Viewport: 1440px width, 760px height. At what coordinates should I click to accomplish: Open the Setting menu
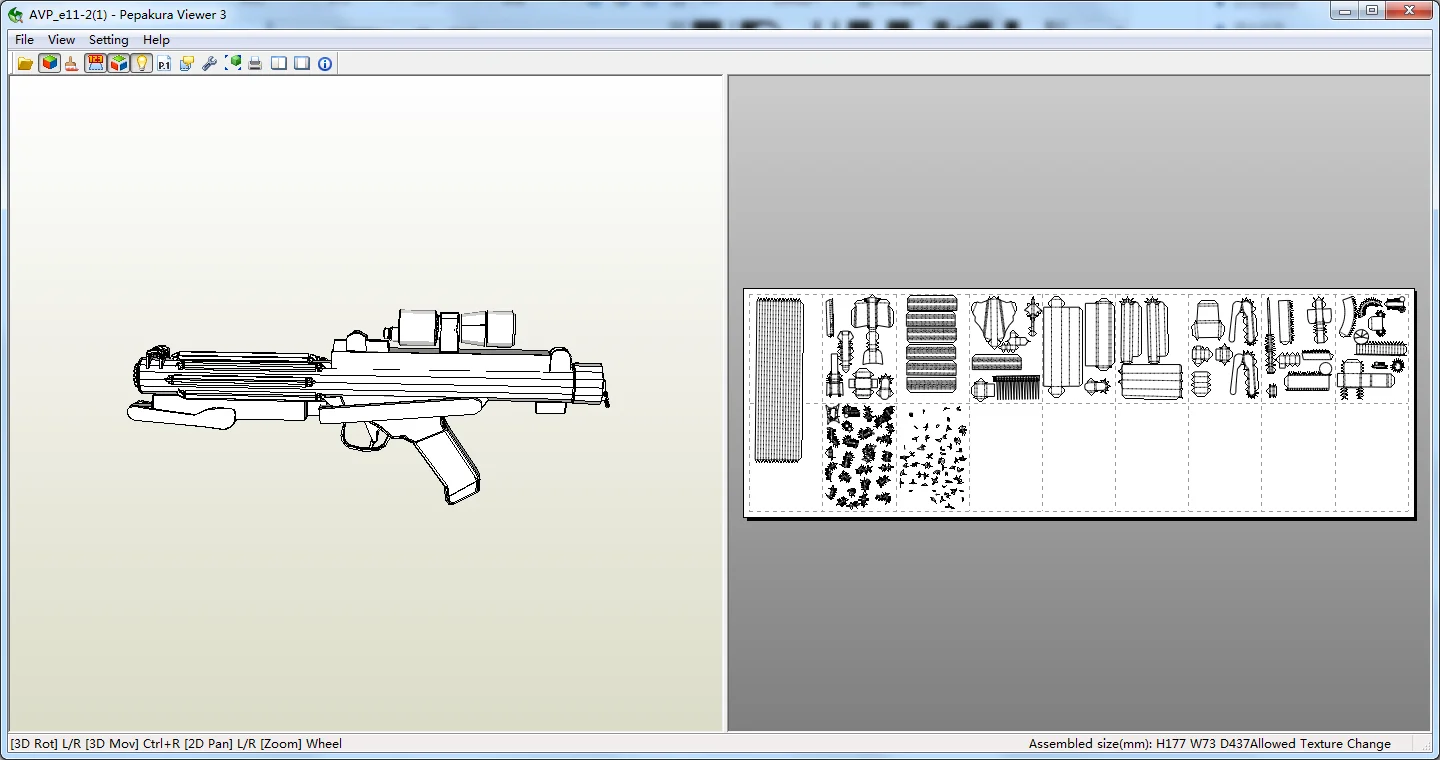(109, 40)
